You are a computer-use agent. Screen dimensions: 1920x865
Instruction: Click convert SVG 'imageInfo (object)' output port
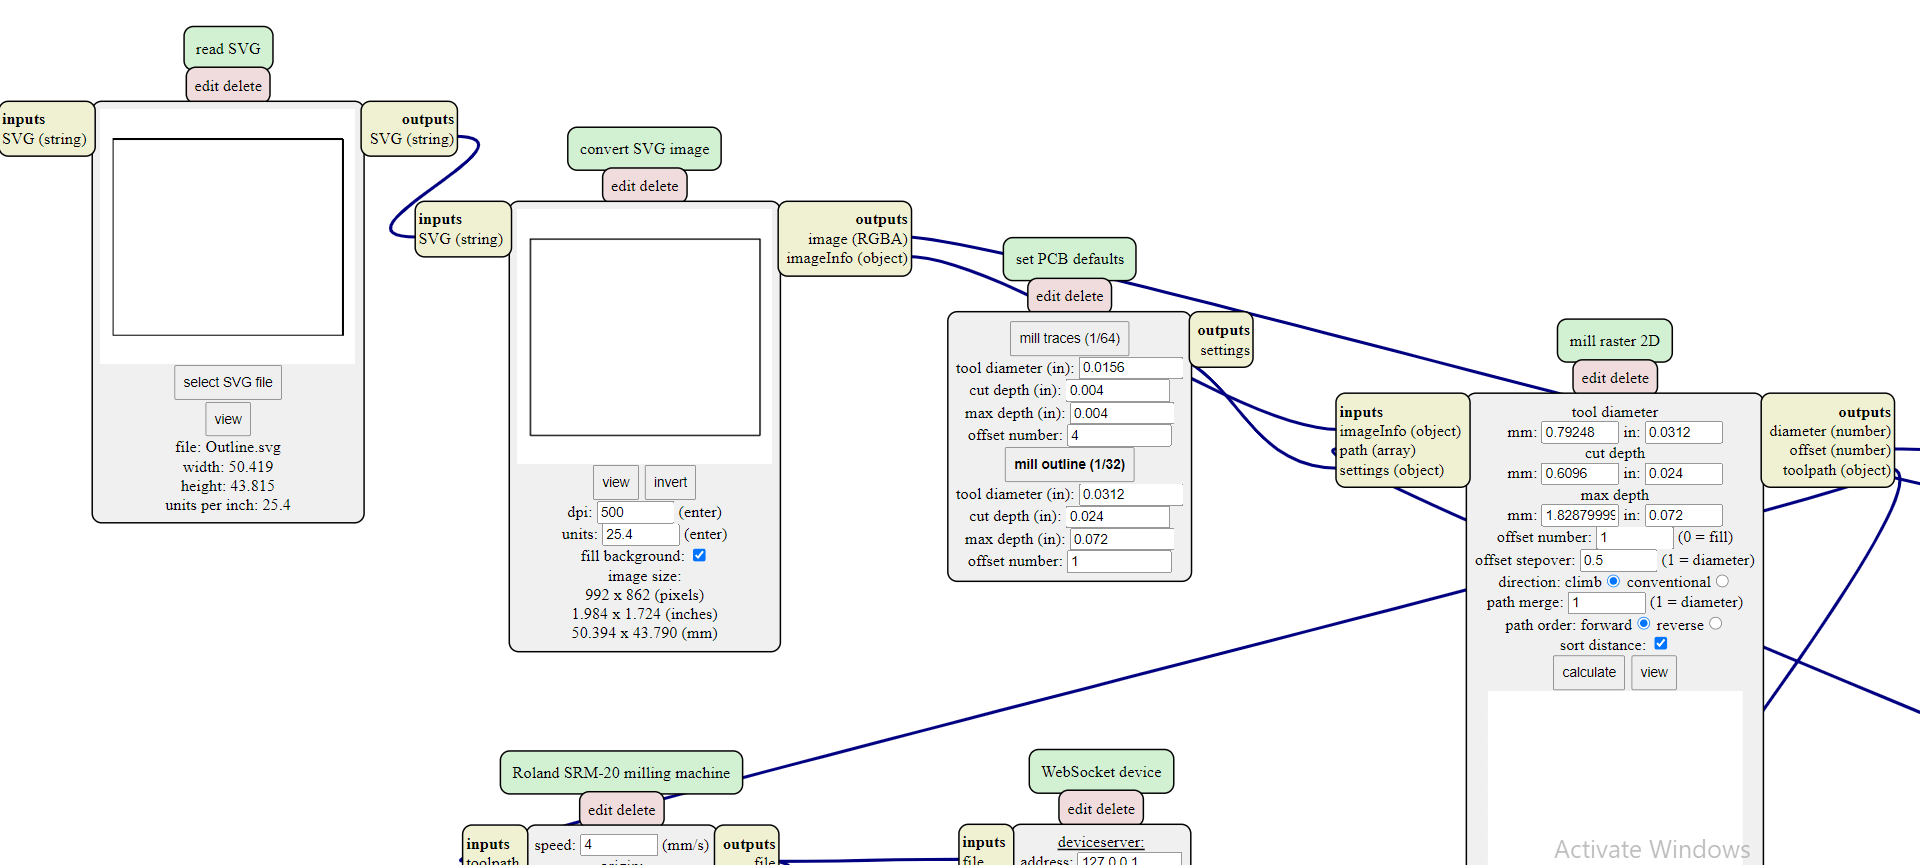847,258
